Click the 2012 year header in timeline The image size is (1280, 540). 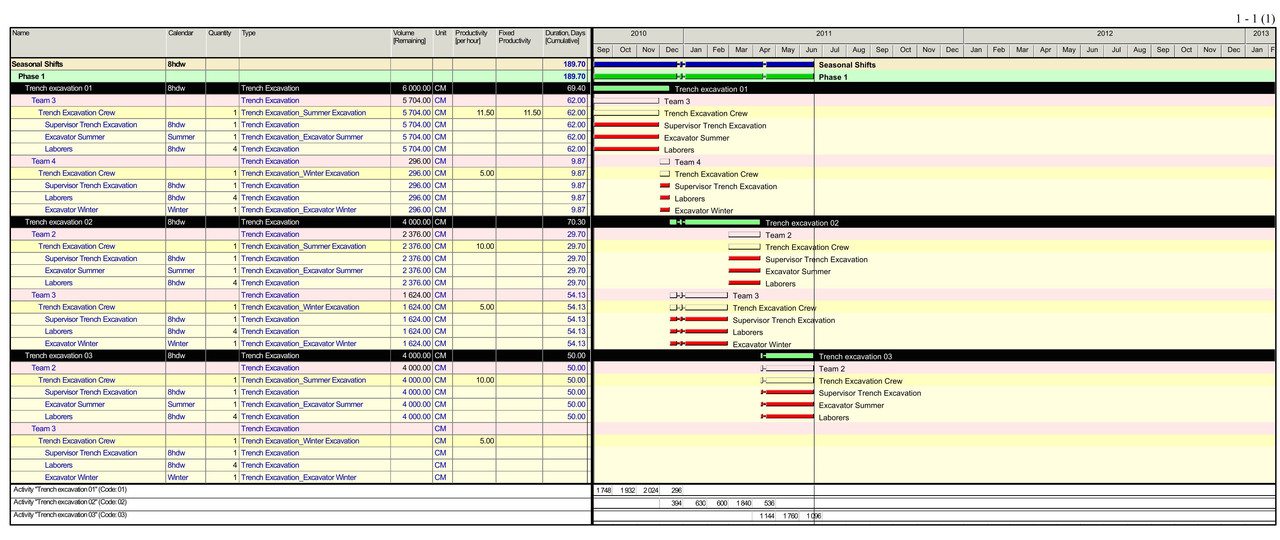click(1104, 34)
